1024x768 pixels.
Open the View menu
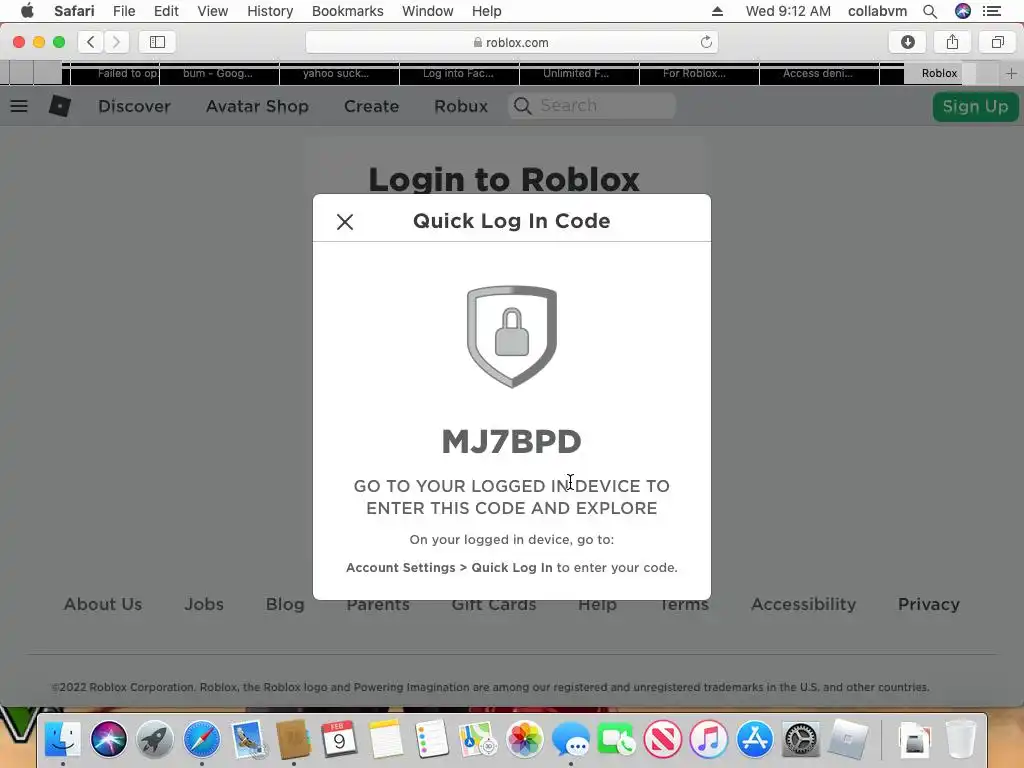[213, 11]
